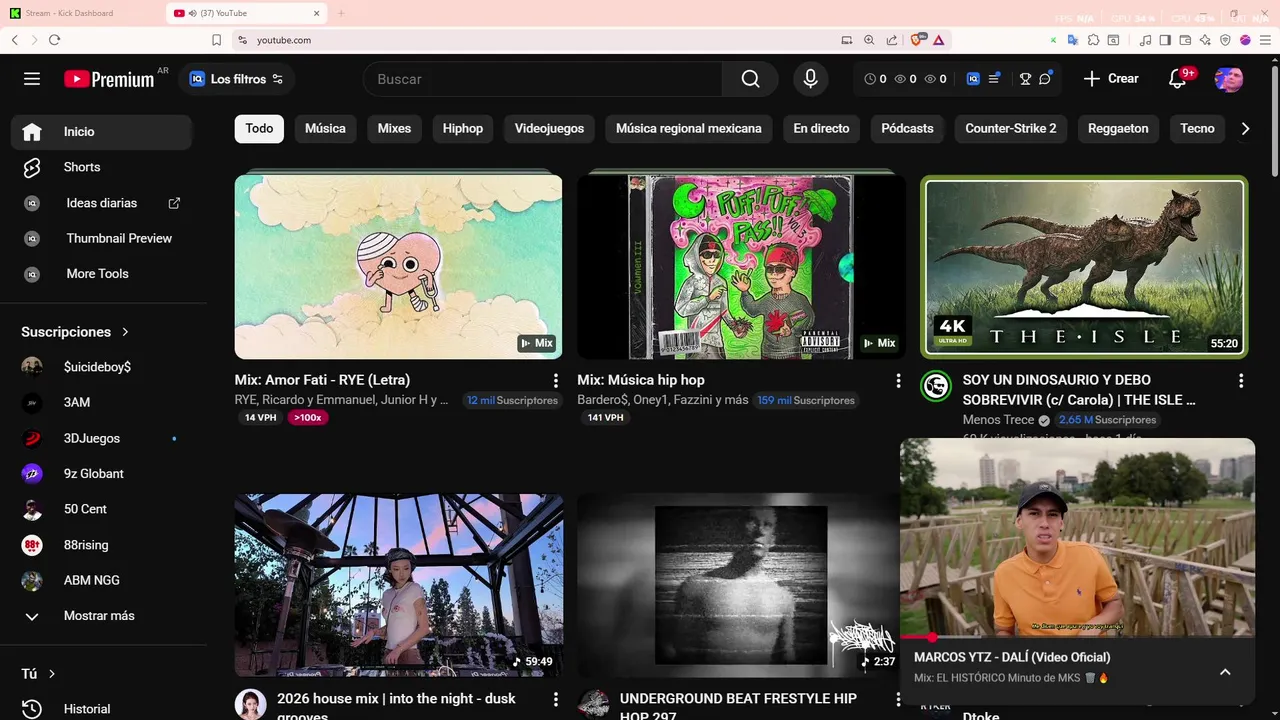Reload the page

[x=54, y=40]
